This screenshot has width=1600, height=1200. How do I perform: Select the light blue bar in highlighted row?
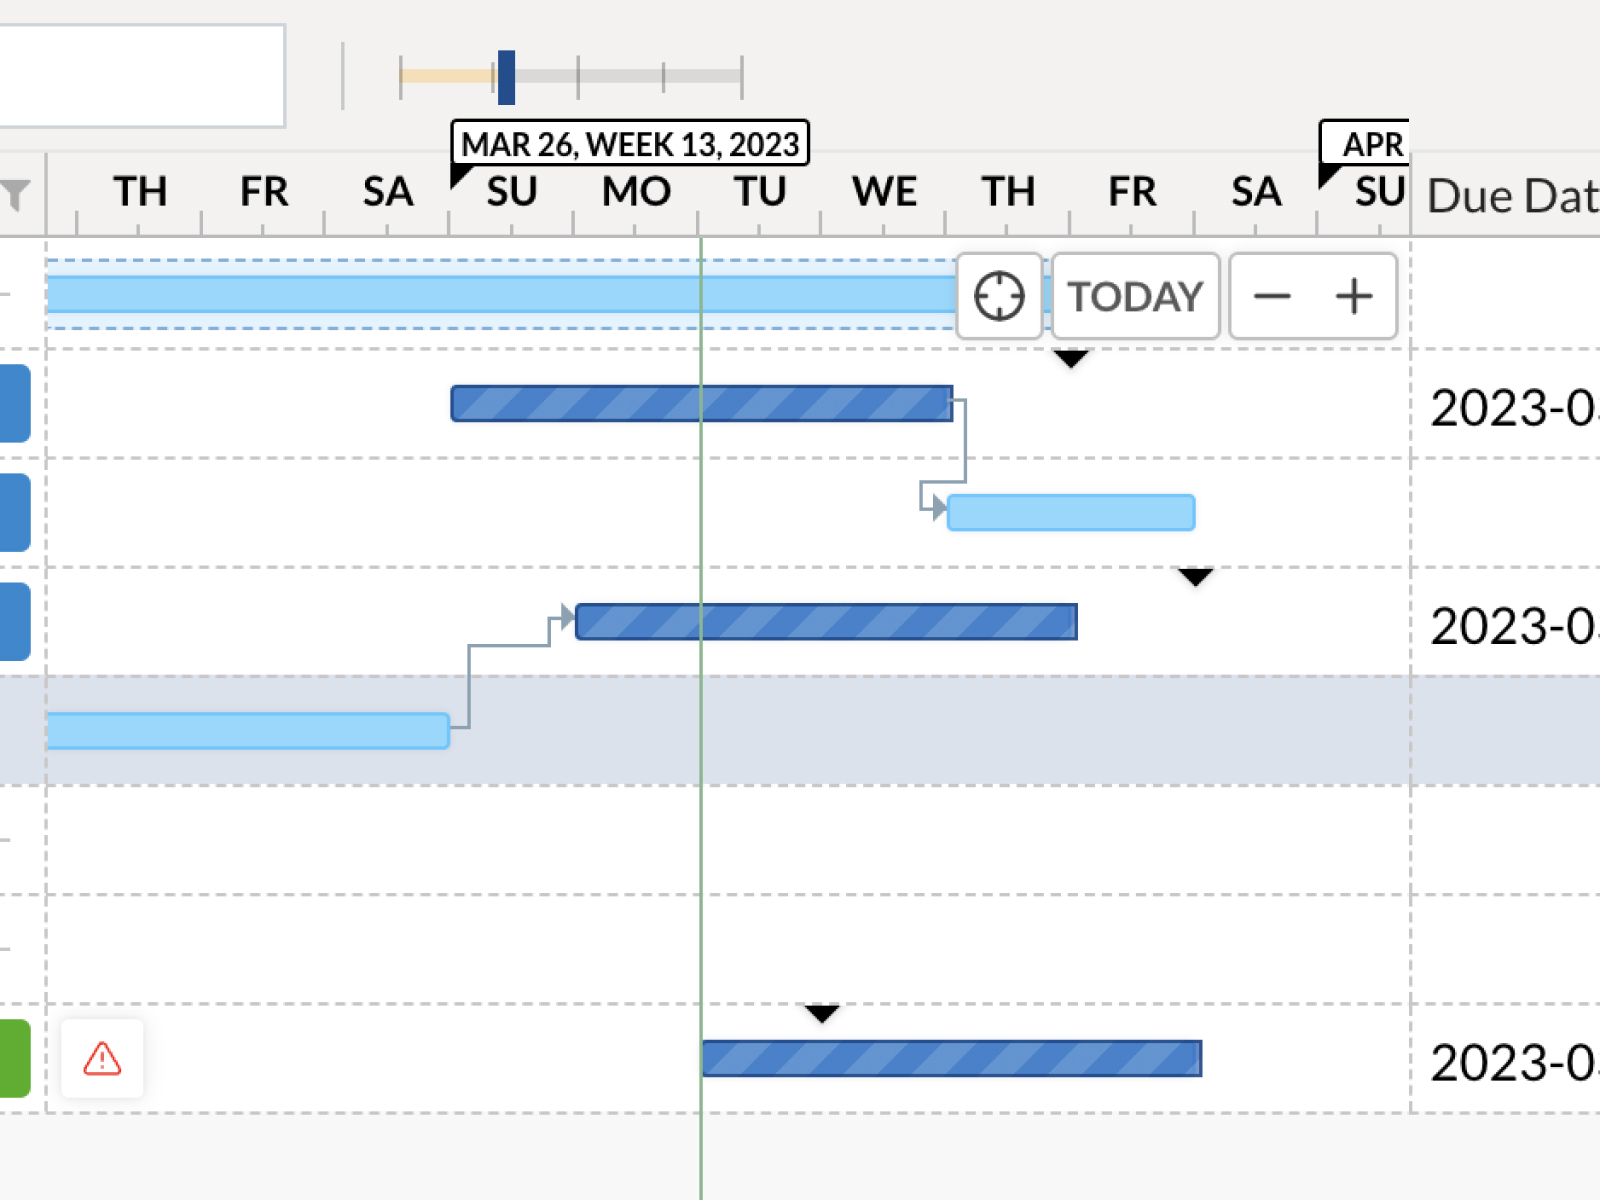pyautogui.click(x=247, y=730)
